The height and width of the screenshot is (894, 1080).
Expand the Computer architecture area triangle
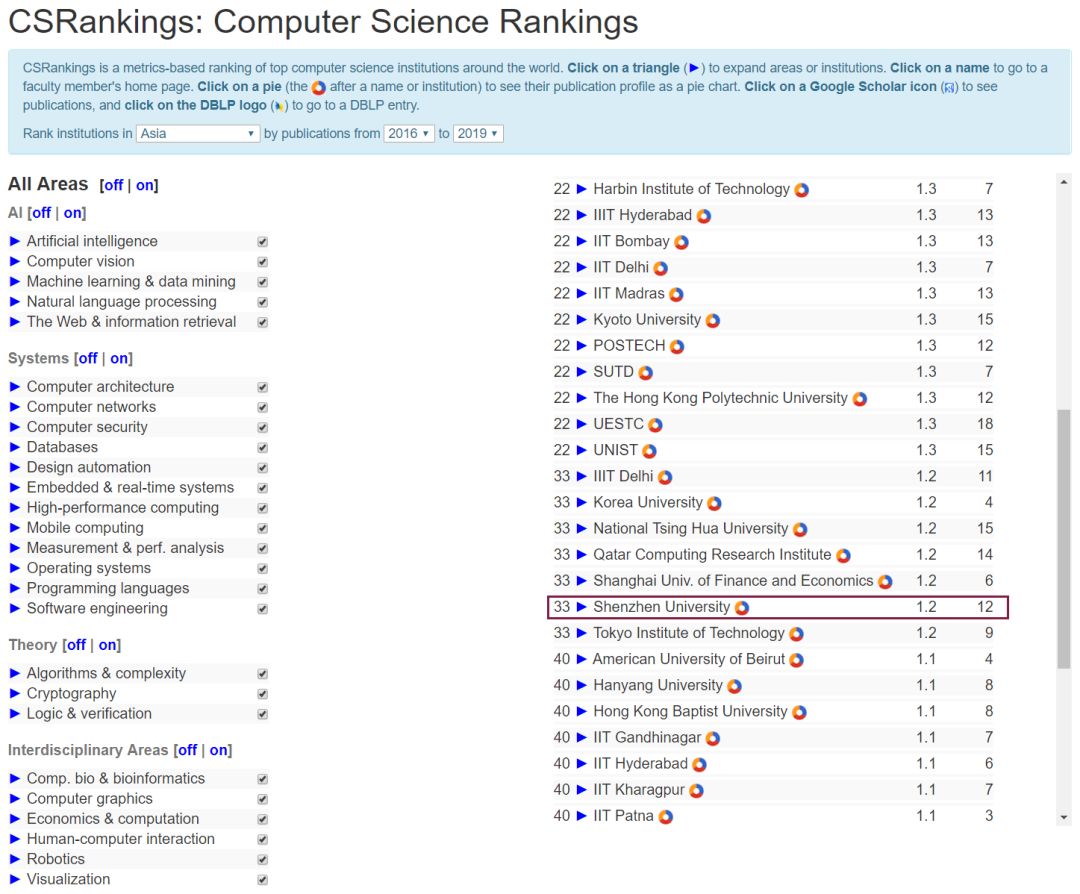coord(14,387)
